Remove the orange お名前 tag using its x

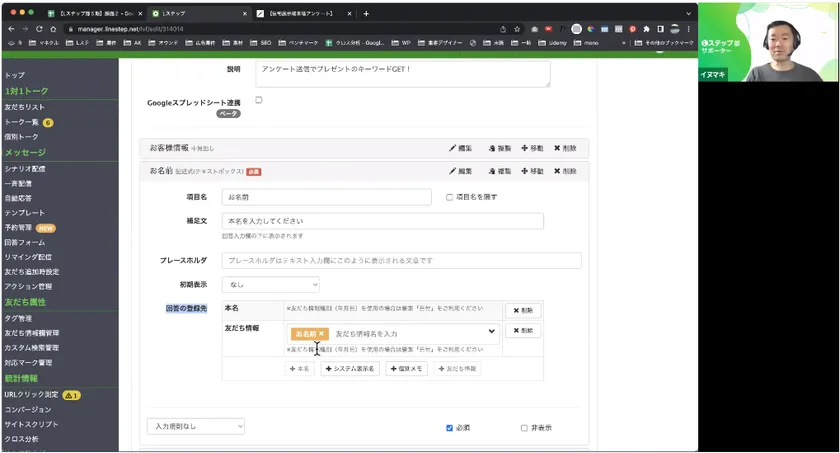322,333
